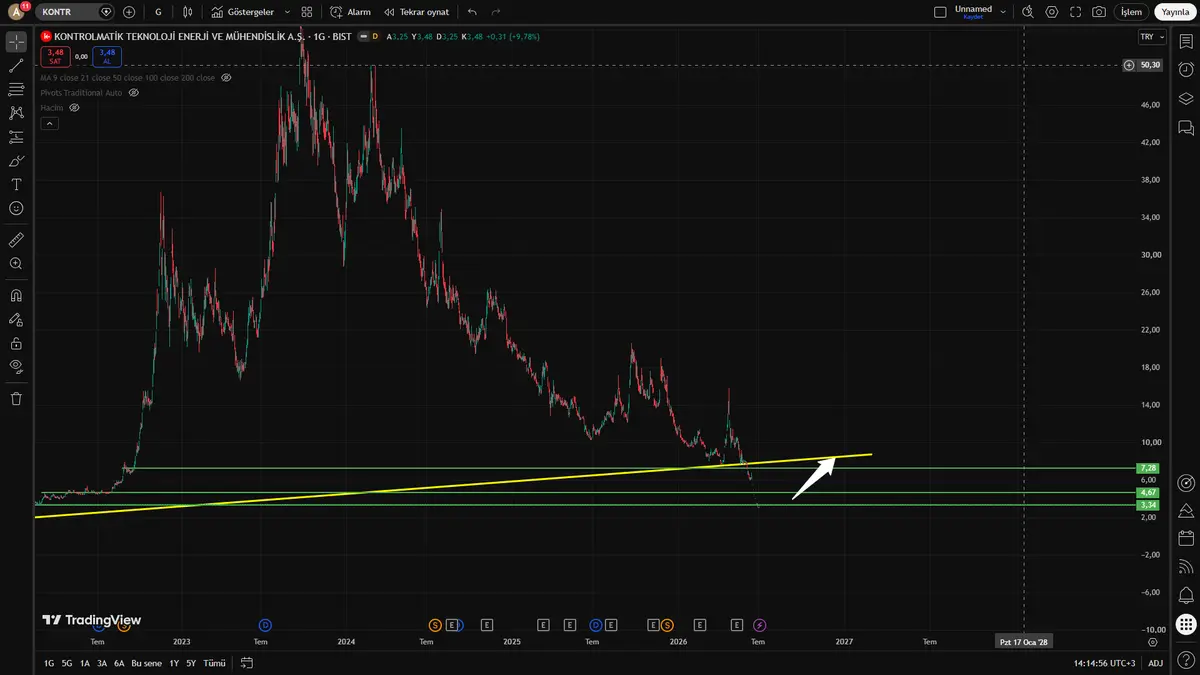This screenshot has height=675, width=1200.
Task: Select the Bu sene range
Action: 146,663
